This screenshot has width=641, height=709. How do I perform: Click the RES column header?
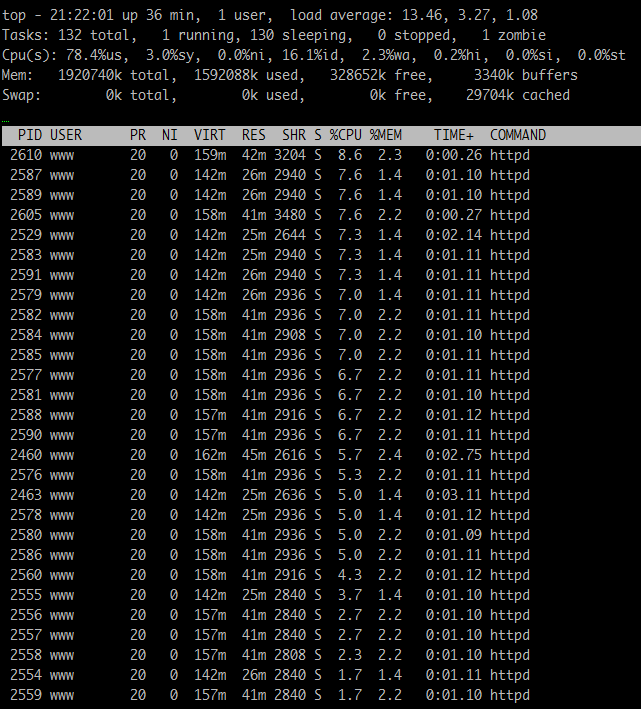(x=253, y=135)
